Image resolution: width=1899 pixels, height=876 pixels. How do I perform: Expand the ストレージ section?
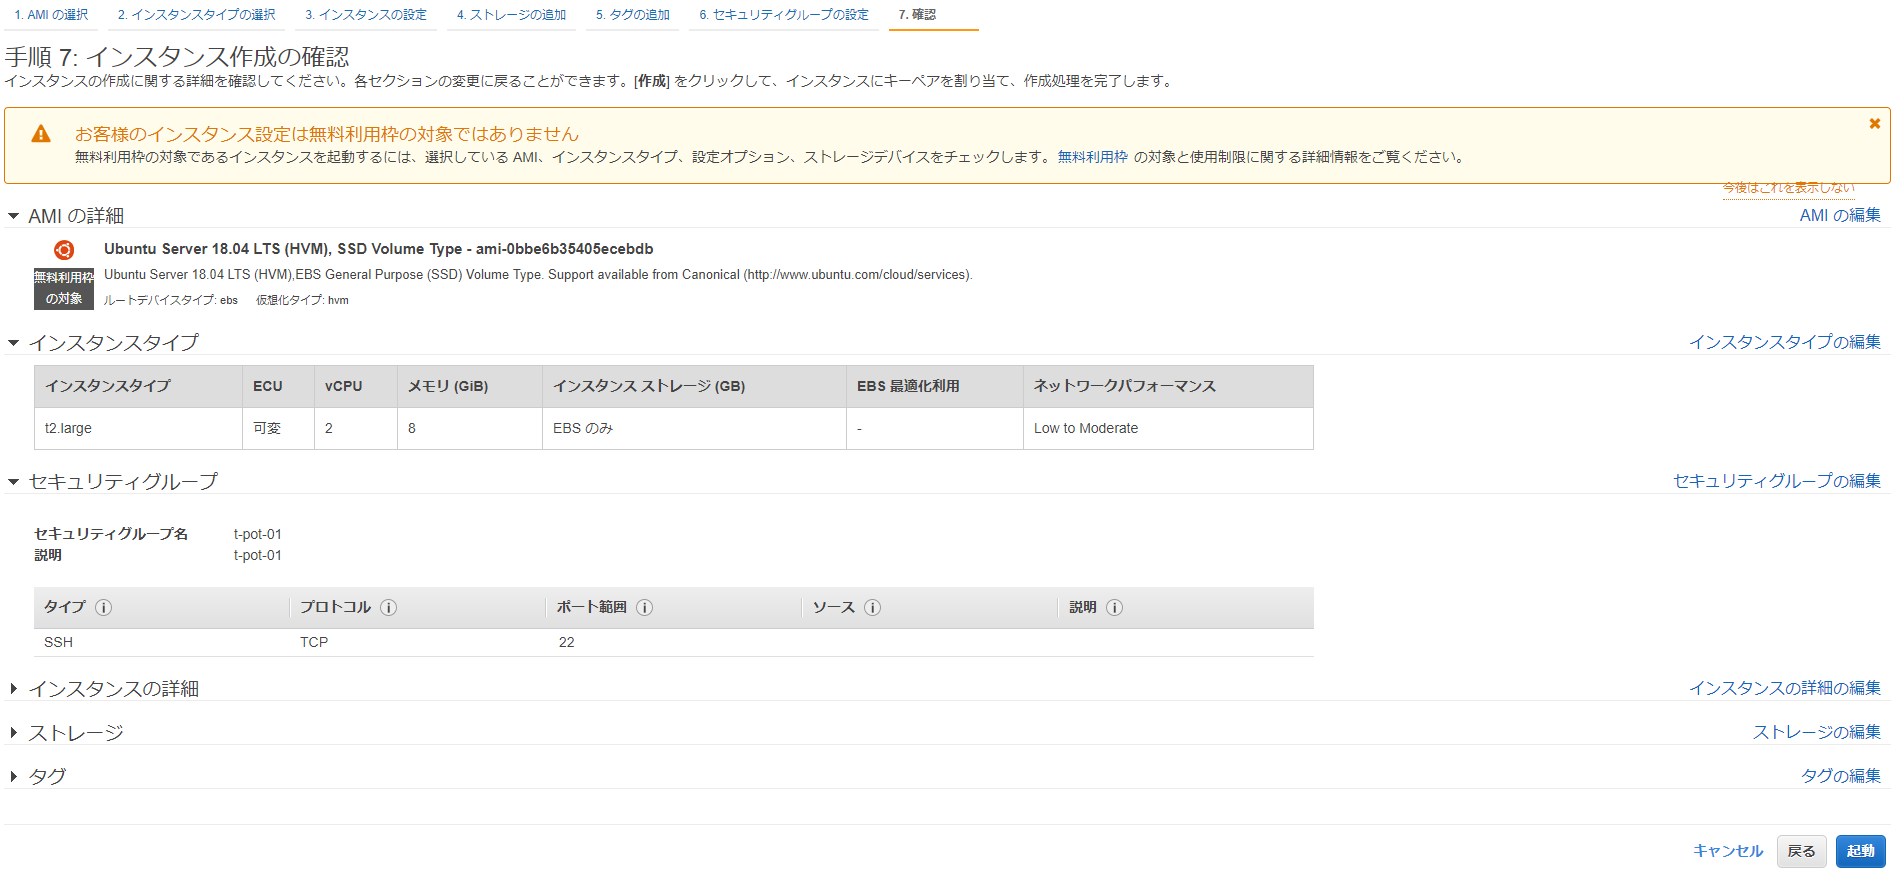coord(14,733)
